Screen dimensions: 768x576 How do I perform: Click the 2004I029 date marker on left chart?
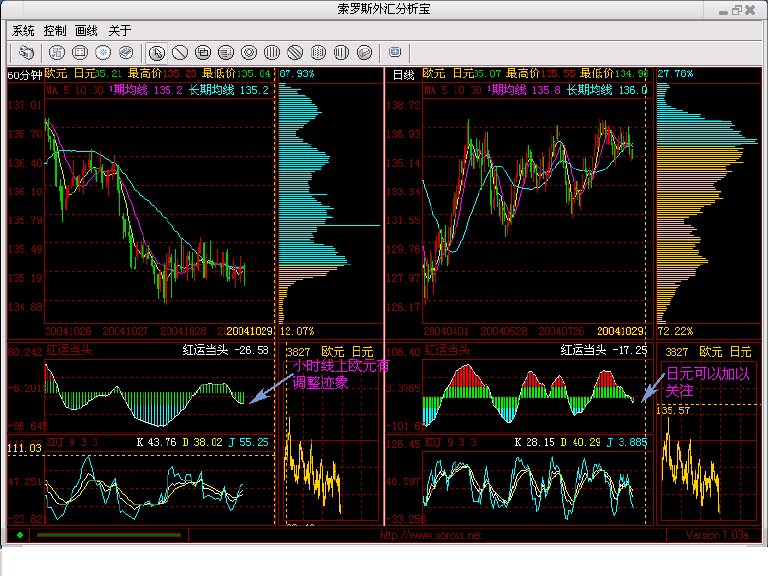point(250,330)
